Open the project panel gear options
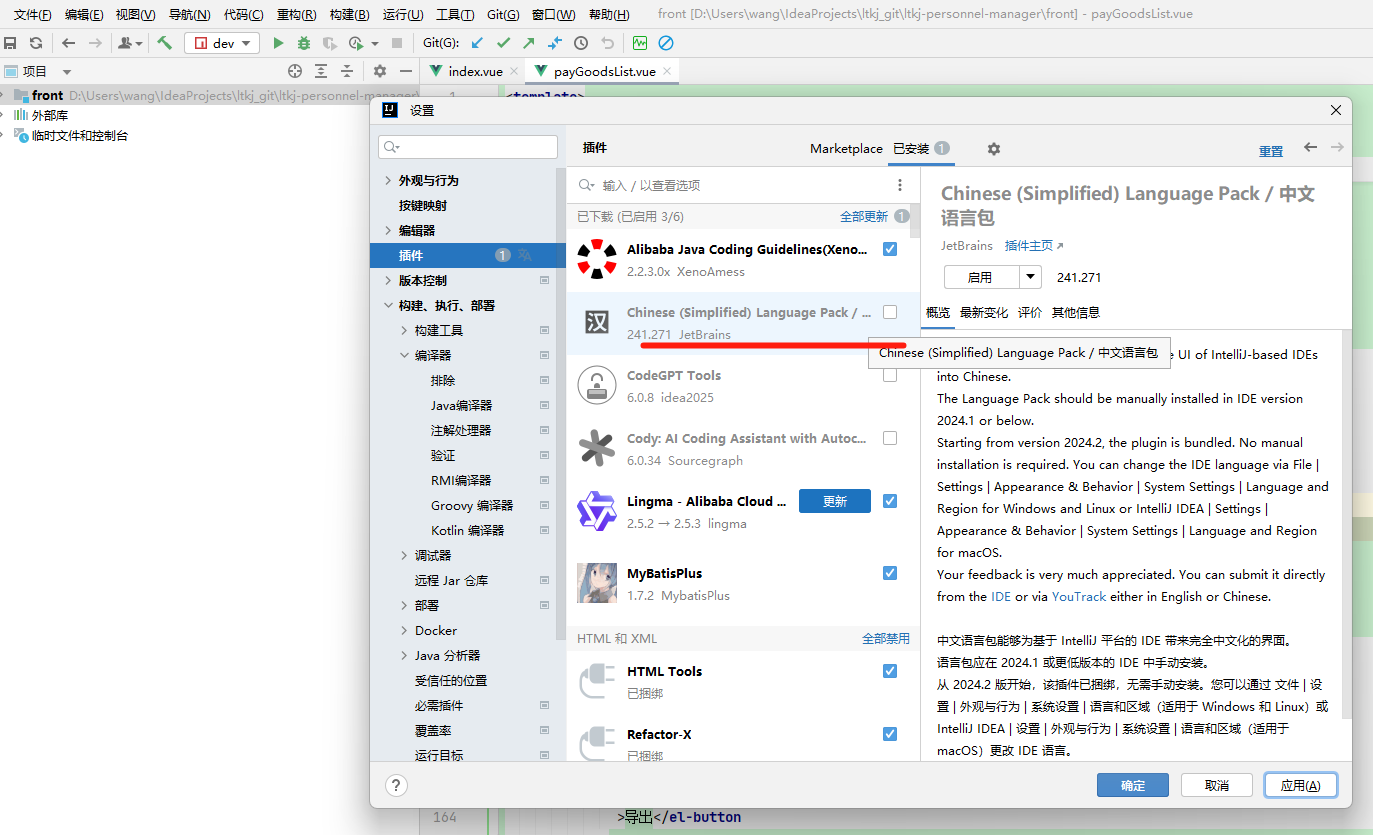The image size is (1373, 835). point(380,71)
